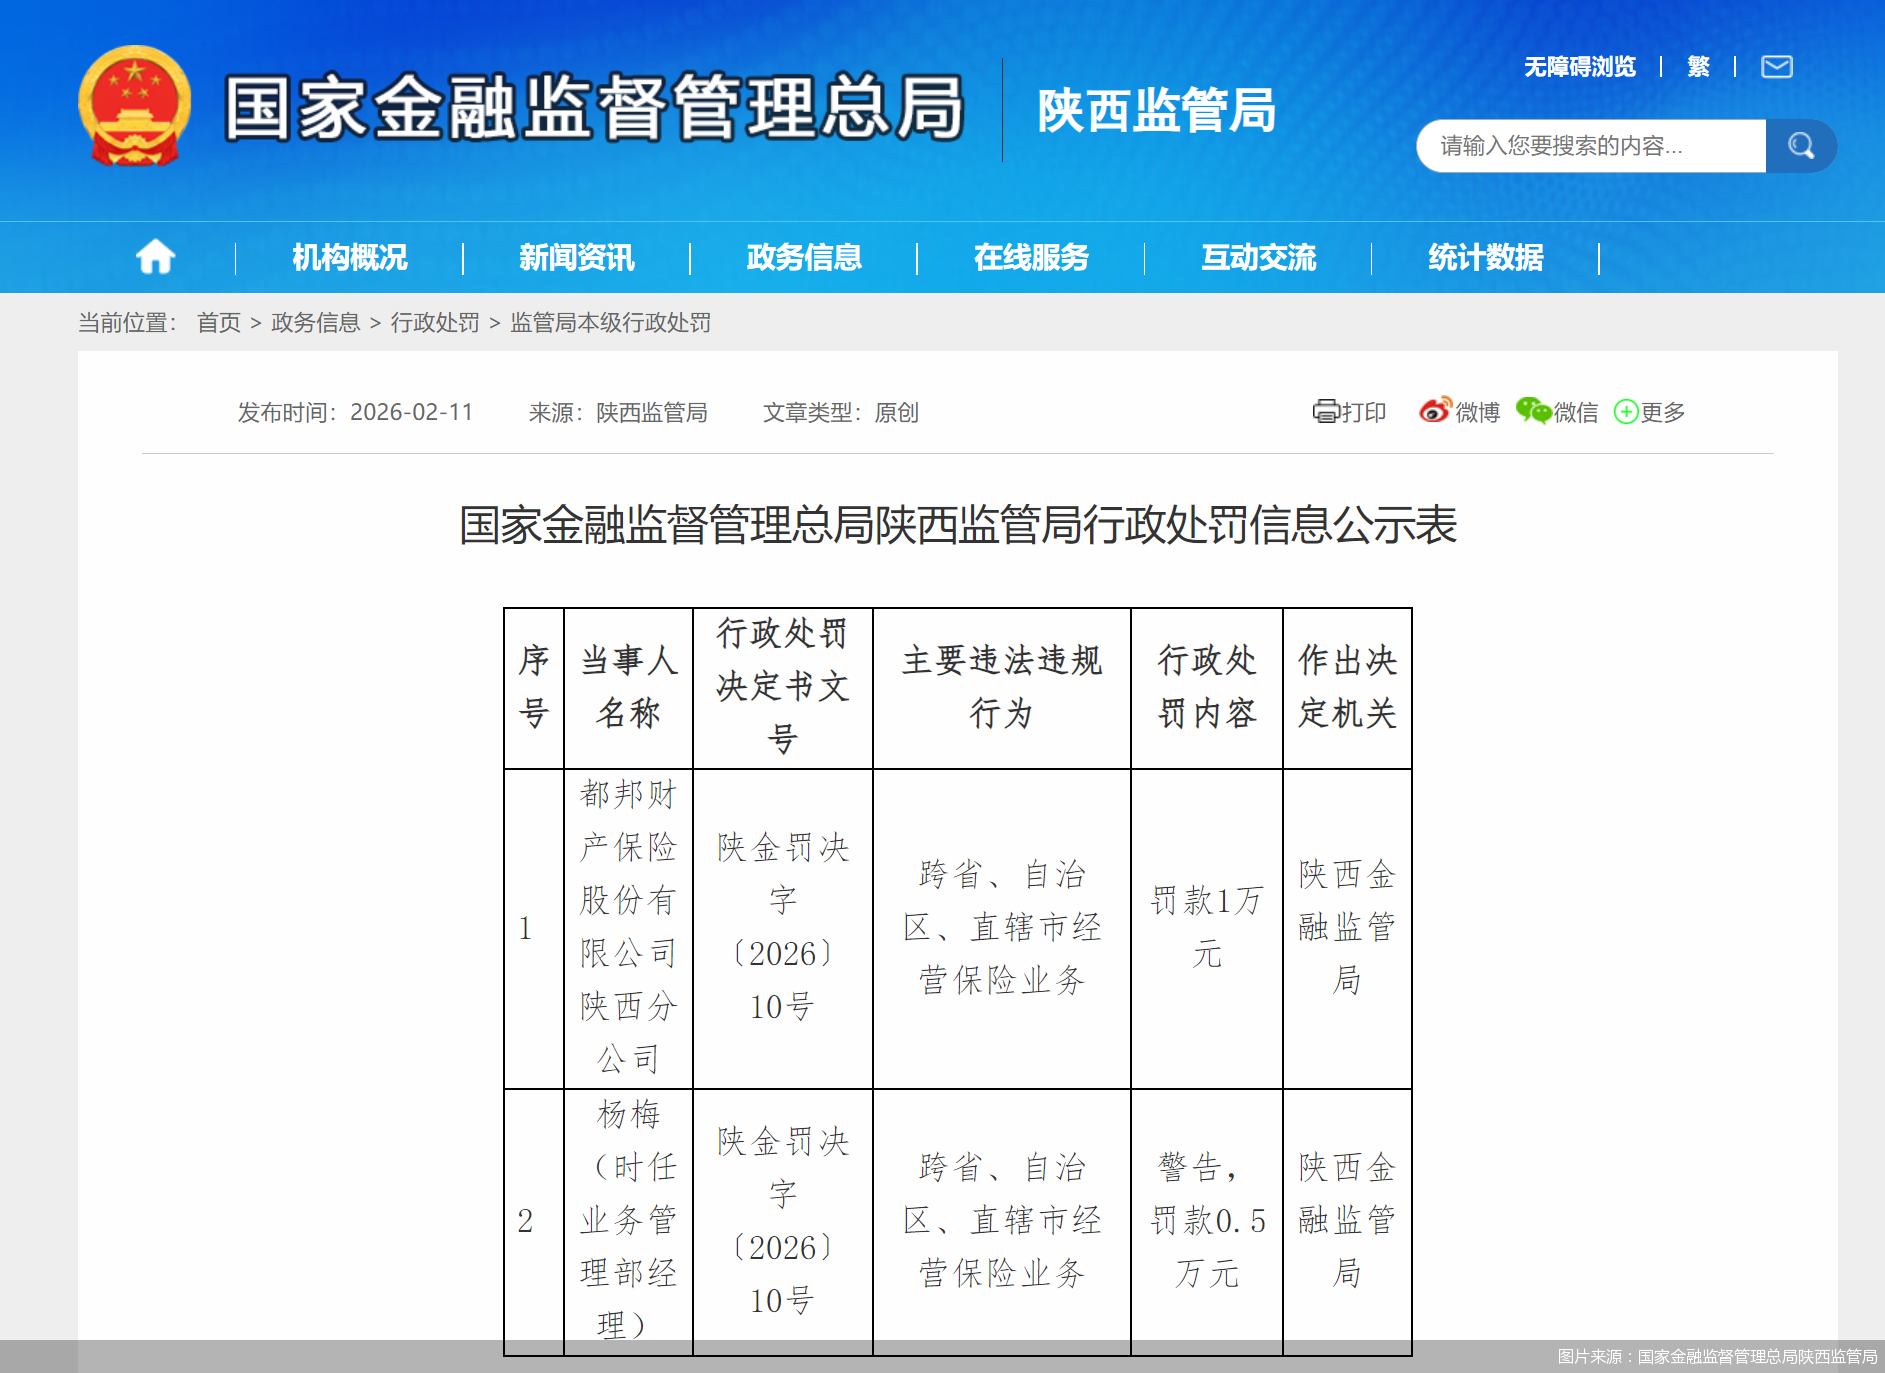The height and width of the screenshot is (1373, 1885).
Task: Go to 首页 via the breadcrumb link
Action: [x=218, y=322]
